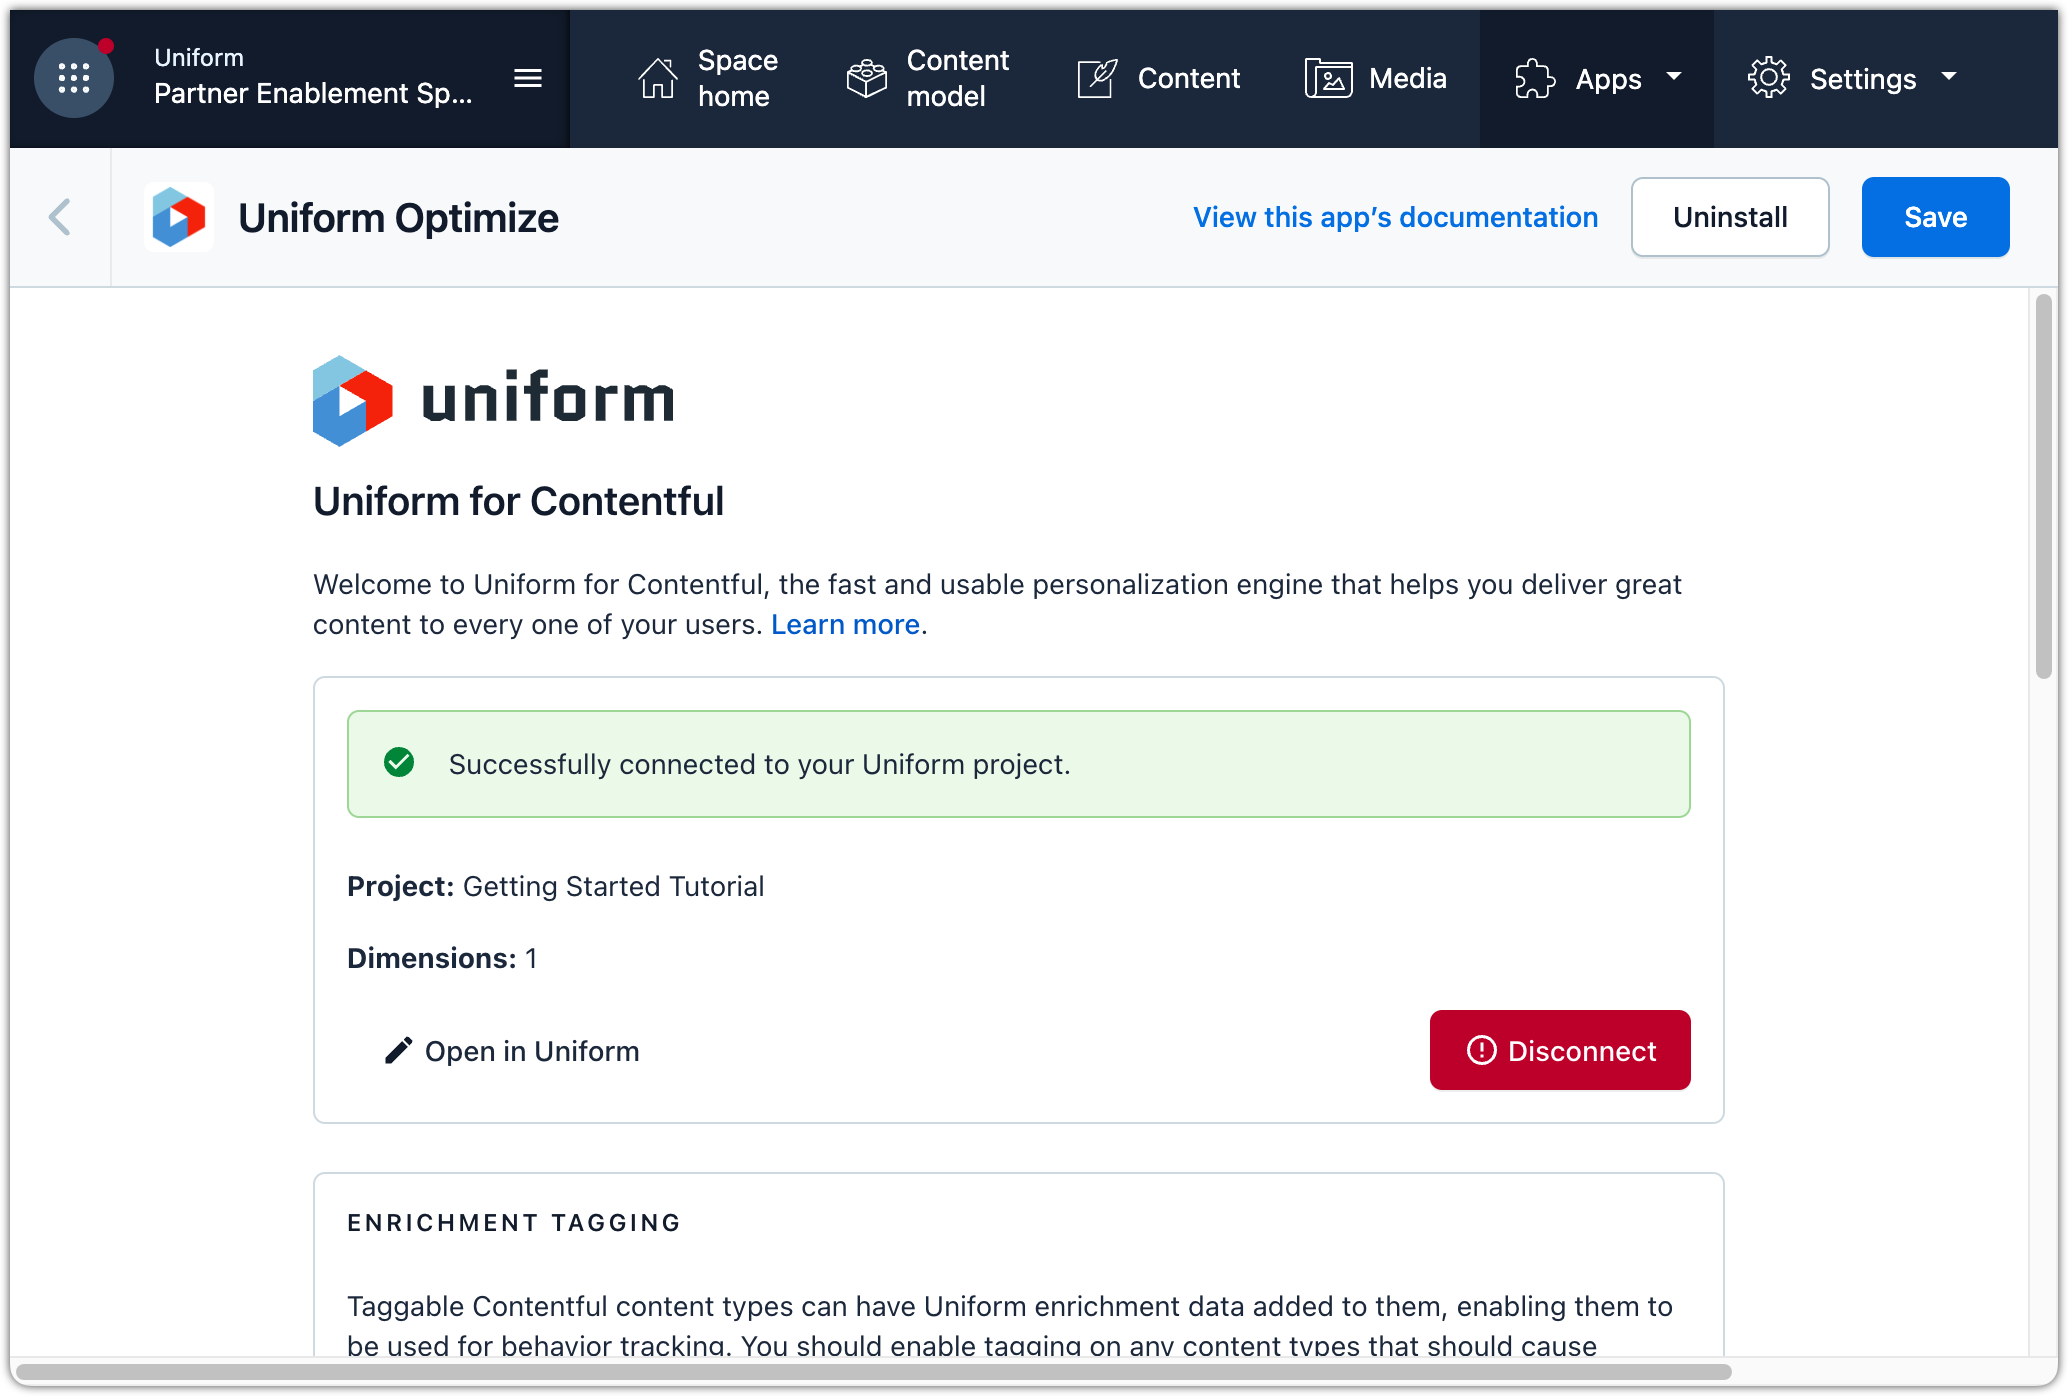Expand the Apps dropdown arrow

1674,76
